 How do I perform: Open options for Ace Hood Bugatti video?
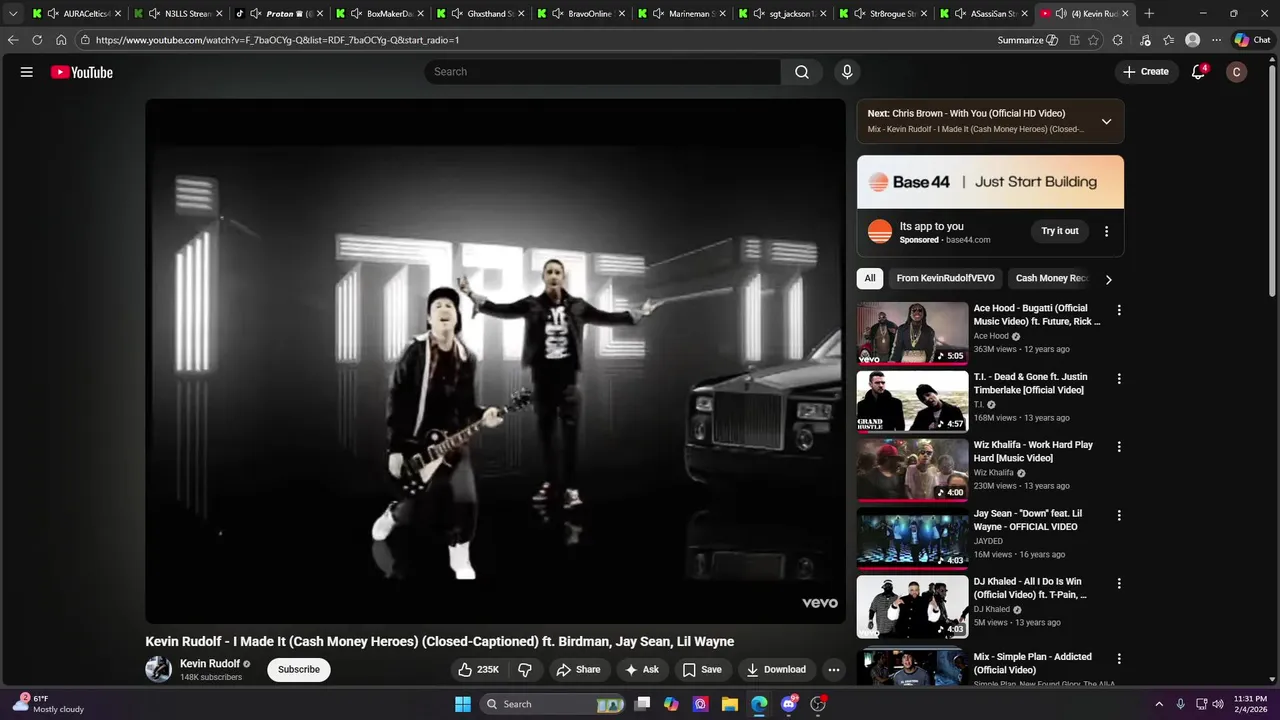tap(1119, 310)
